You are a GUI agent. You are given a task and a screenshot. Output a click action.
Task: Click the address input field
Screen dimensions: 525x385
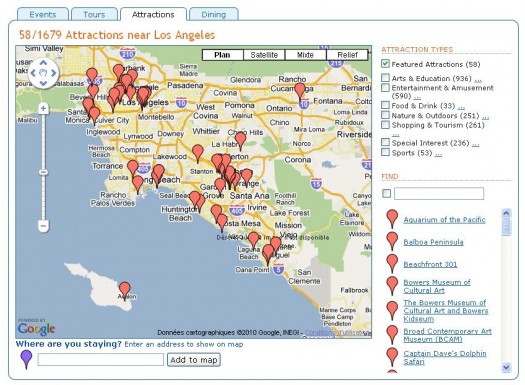pyautogui.click(x=101, y=360)
